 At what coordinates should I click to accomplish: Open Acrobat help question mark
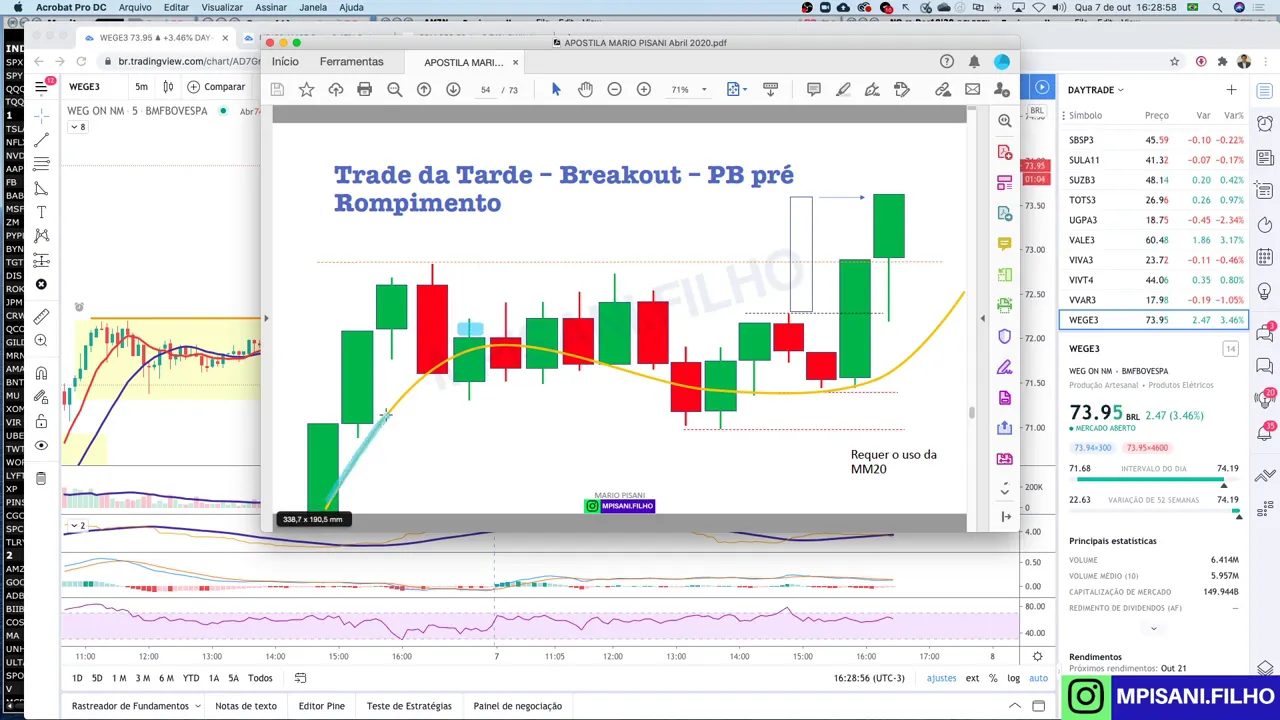(947, 62)
